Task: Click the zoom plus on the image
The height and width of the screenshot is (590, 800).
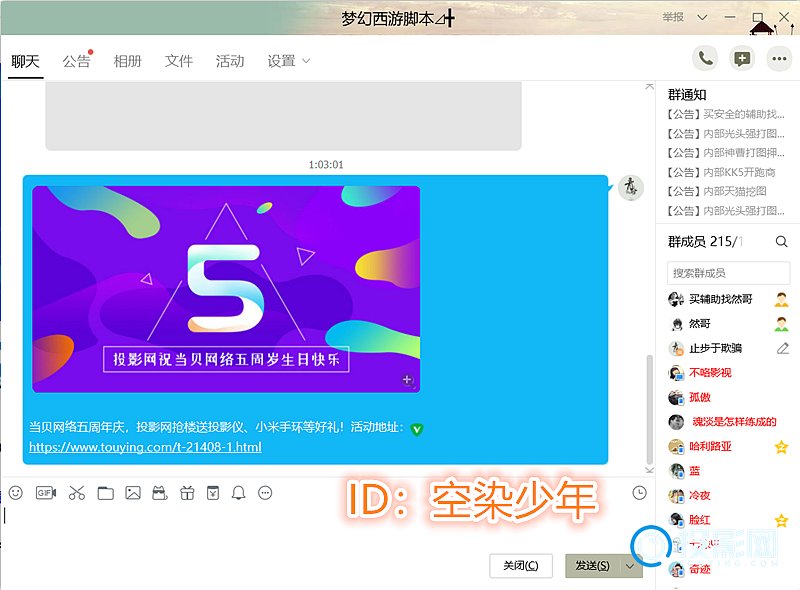Action: tap(407, 380)
